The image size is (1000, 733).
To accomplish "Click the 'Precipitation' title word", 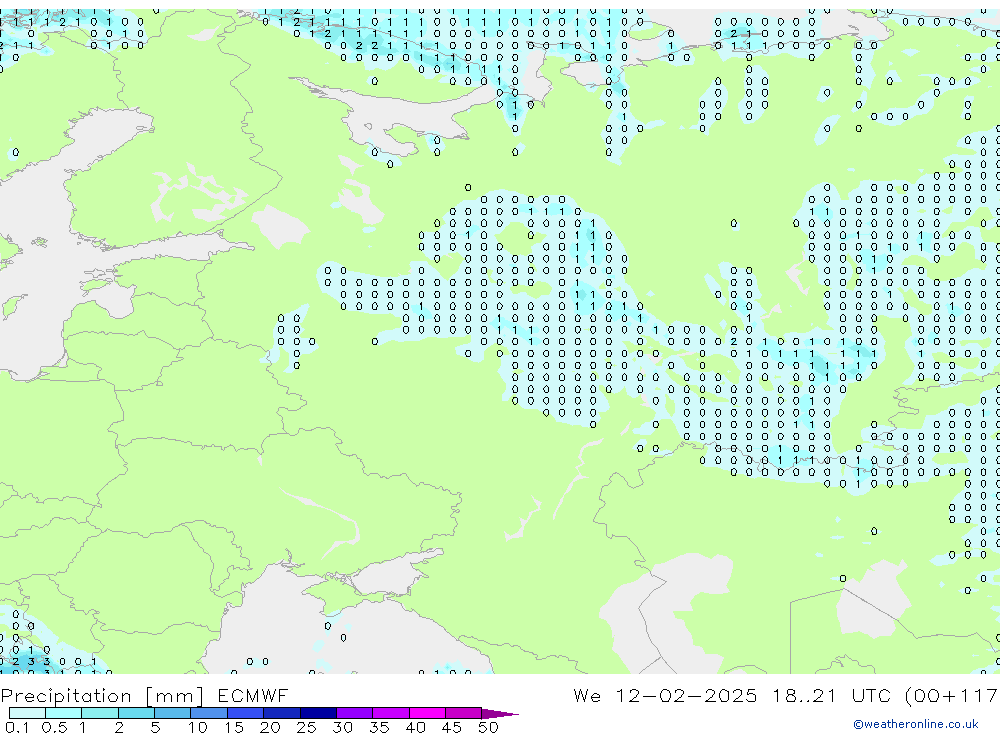I will pos(66,695).
